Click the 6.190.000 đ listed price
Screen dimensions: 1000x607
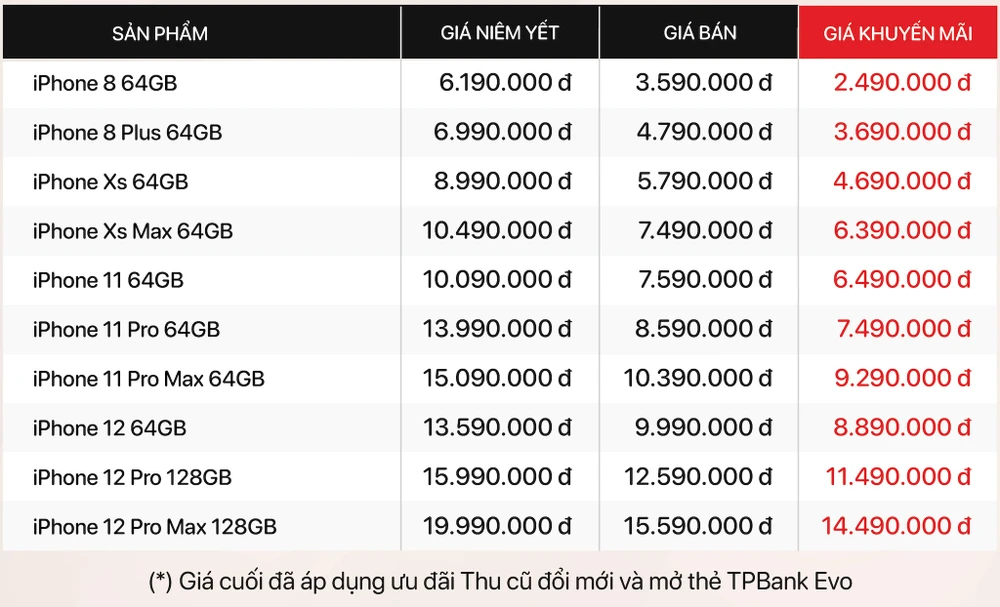(505, 83)
